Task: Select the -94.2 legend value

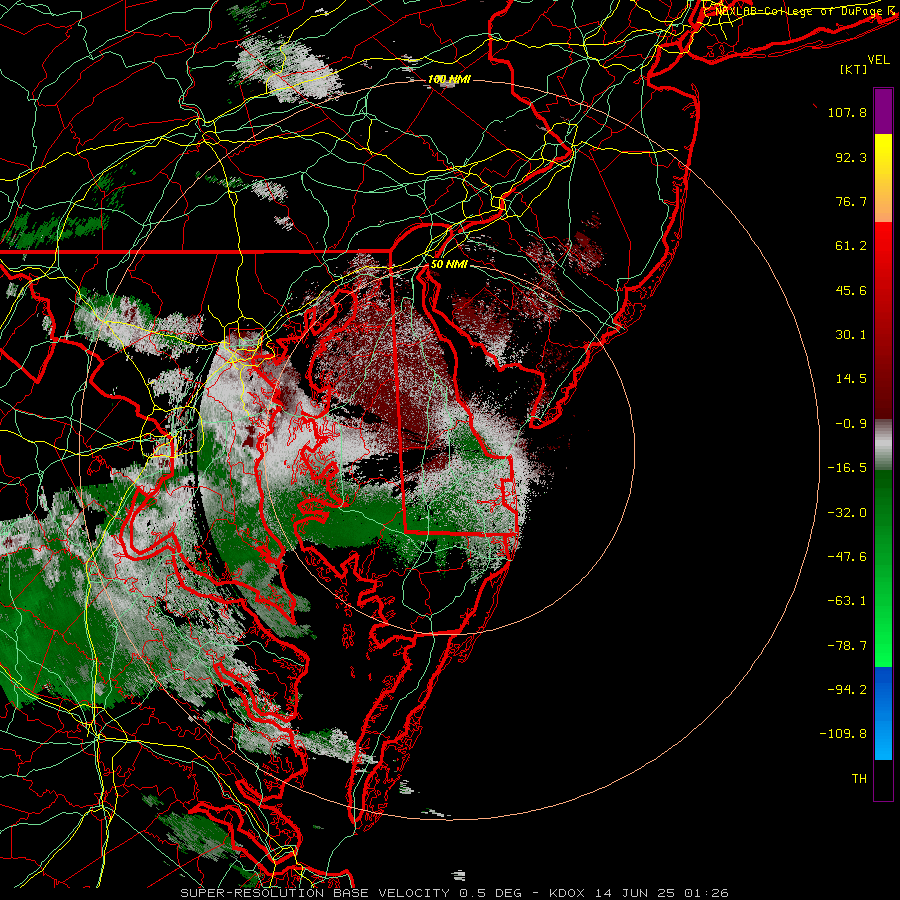Action: click(847, 690)
